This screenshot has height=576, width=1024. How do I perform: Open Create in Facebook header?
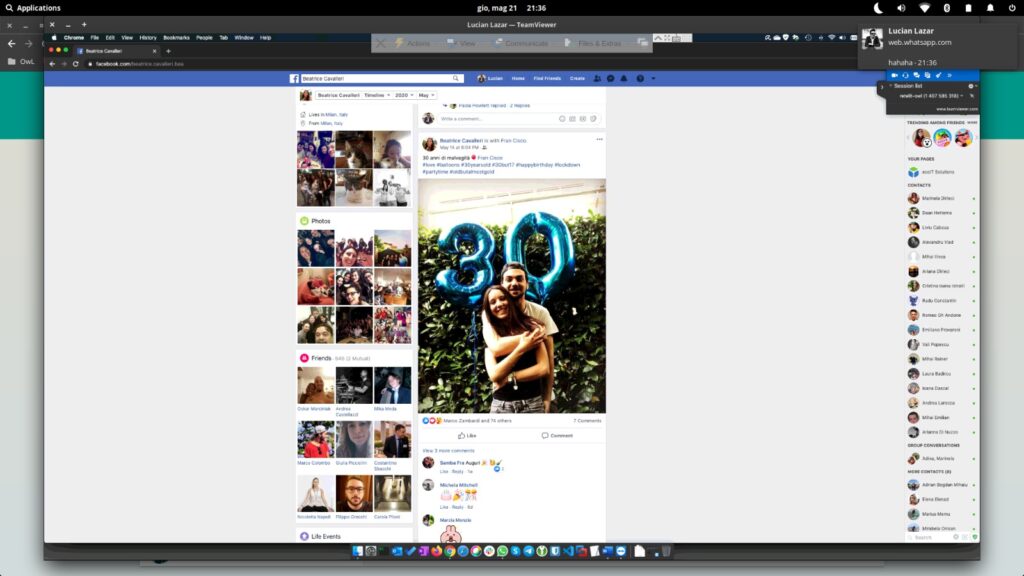coord(577,78)
